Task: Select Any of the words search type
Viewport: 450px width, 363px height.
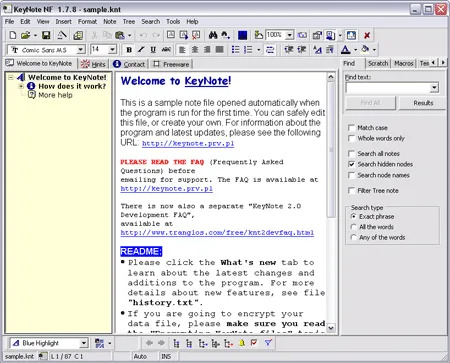Action: coord(353,237)
